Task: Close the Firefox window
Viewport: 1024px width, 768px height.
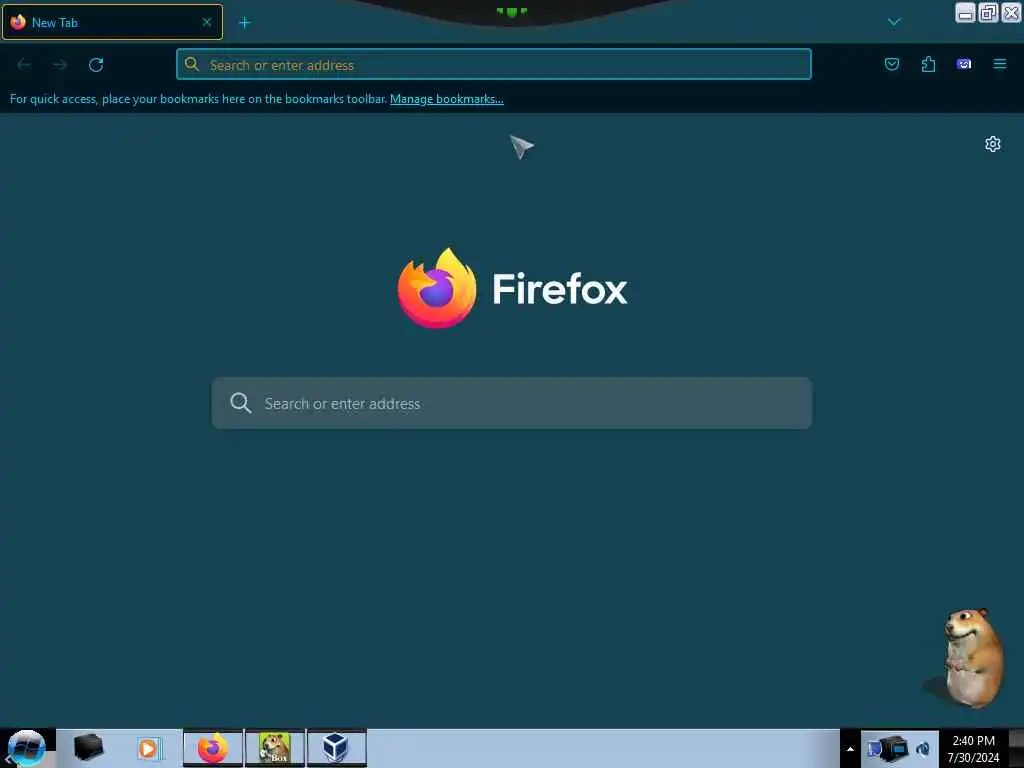Action: [1011, 12]
